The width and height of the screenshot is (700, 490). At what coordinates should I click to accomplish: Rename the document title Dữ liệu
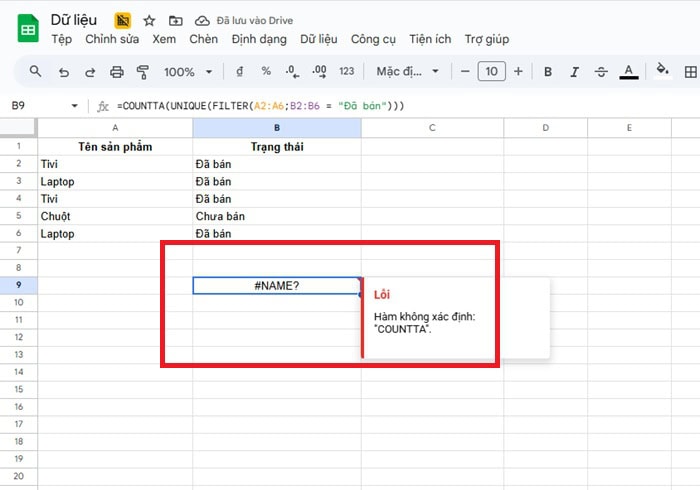[x=74, y=20]
